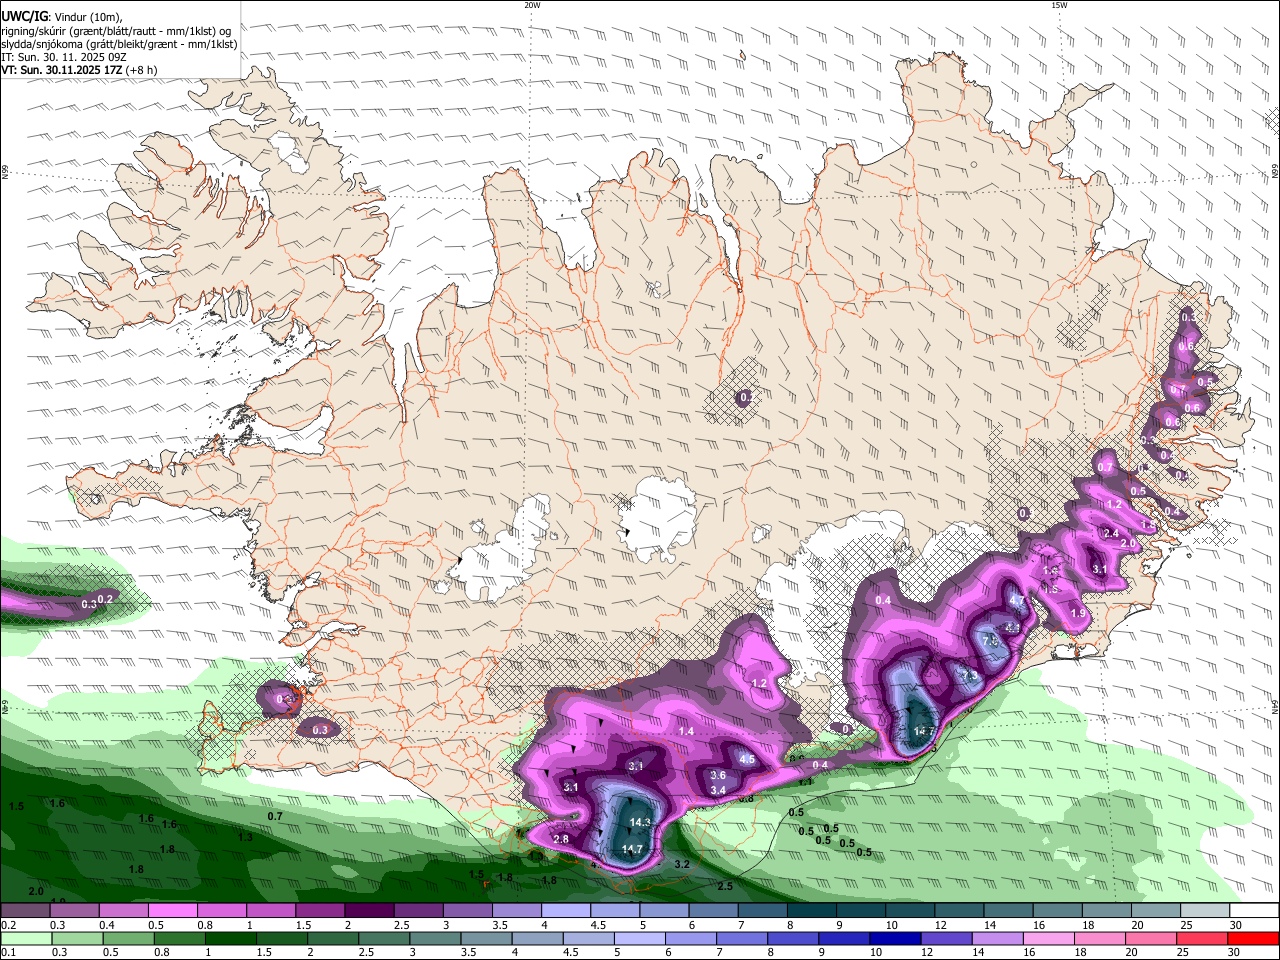1280x960 pixels.
Task: Click the 'VT: Sun. 30.11.2025 17Z (+8 h)' line
Action: pos(79,70)
